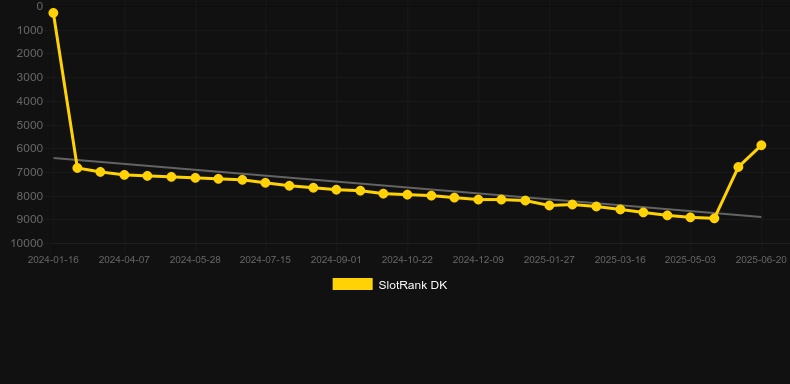Click the 2025-05-03 x-axis date label
This screenshot has height=384, width=790.
(690, 260)
